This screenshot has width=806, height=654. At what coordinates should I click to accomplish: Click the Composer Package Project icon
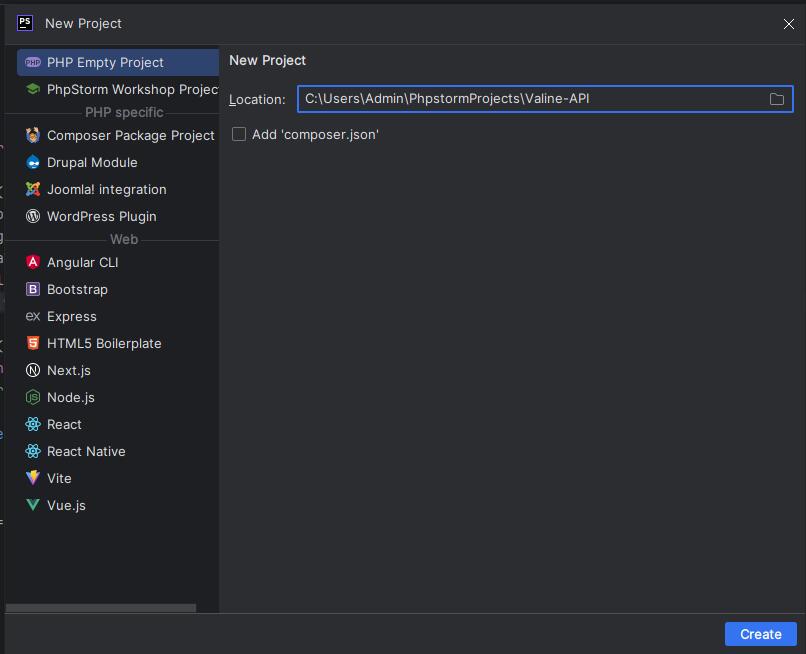click(33, 135)
